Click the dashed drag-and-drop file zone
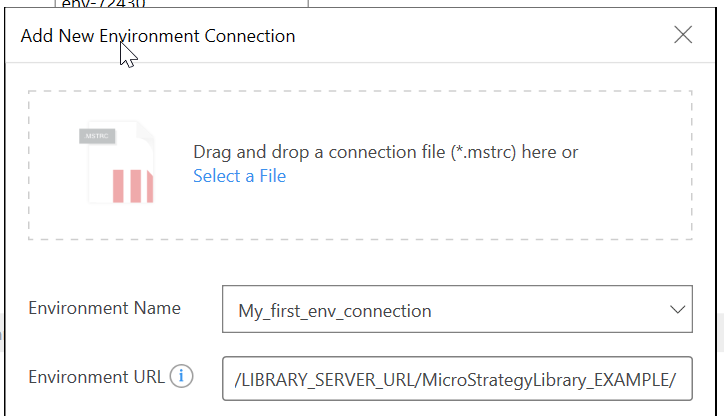Screen dimensions: 724x416 pyautogui.click(x=360, y=165)
